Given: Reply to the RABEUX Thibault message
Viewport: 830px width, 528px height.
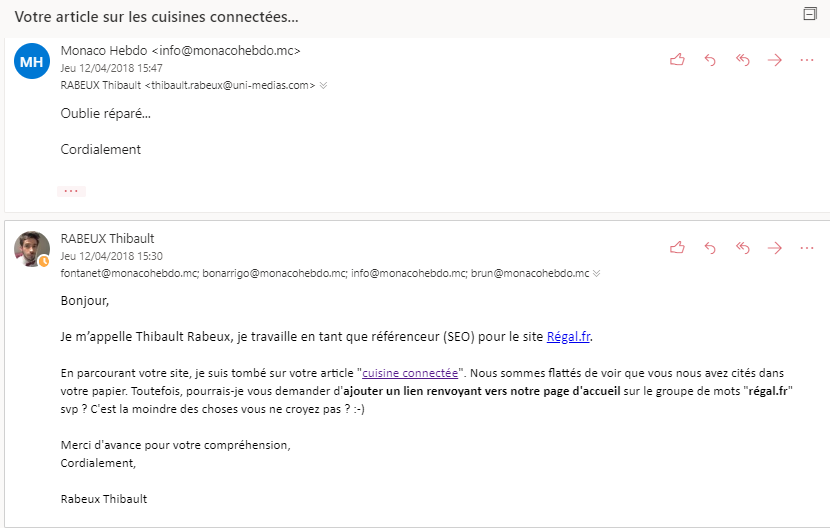Looking at the screenshot, I should pos(710,247).
